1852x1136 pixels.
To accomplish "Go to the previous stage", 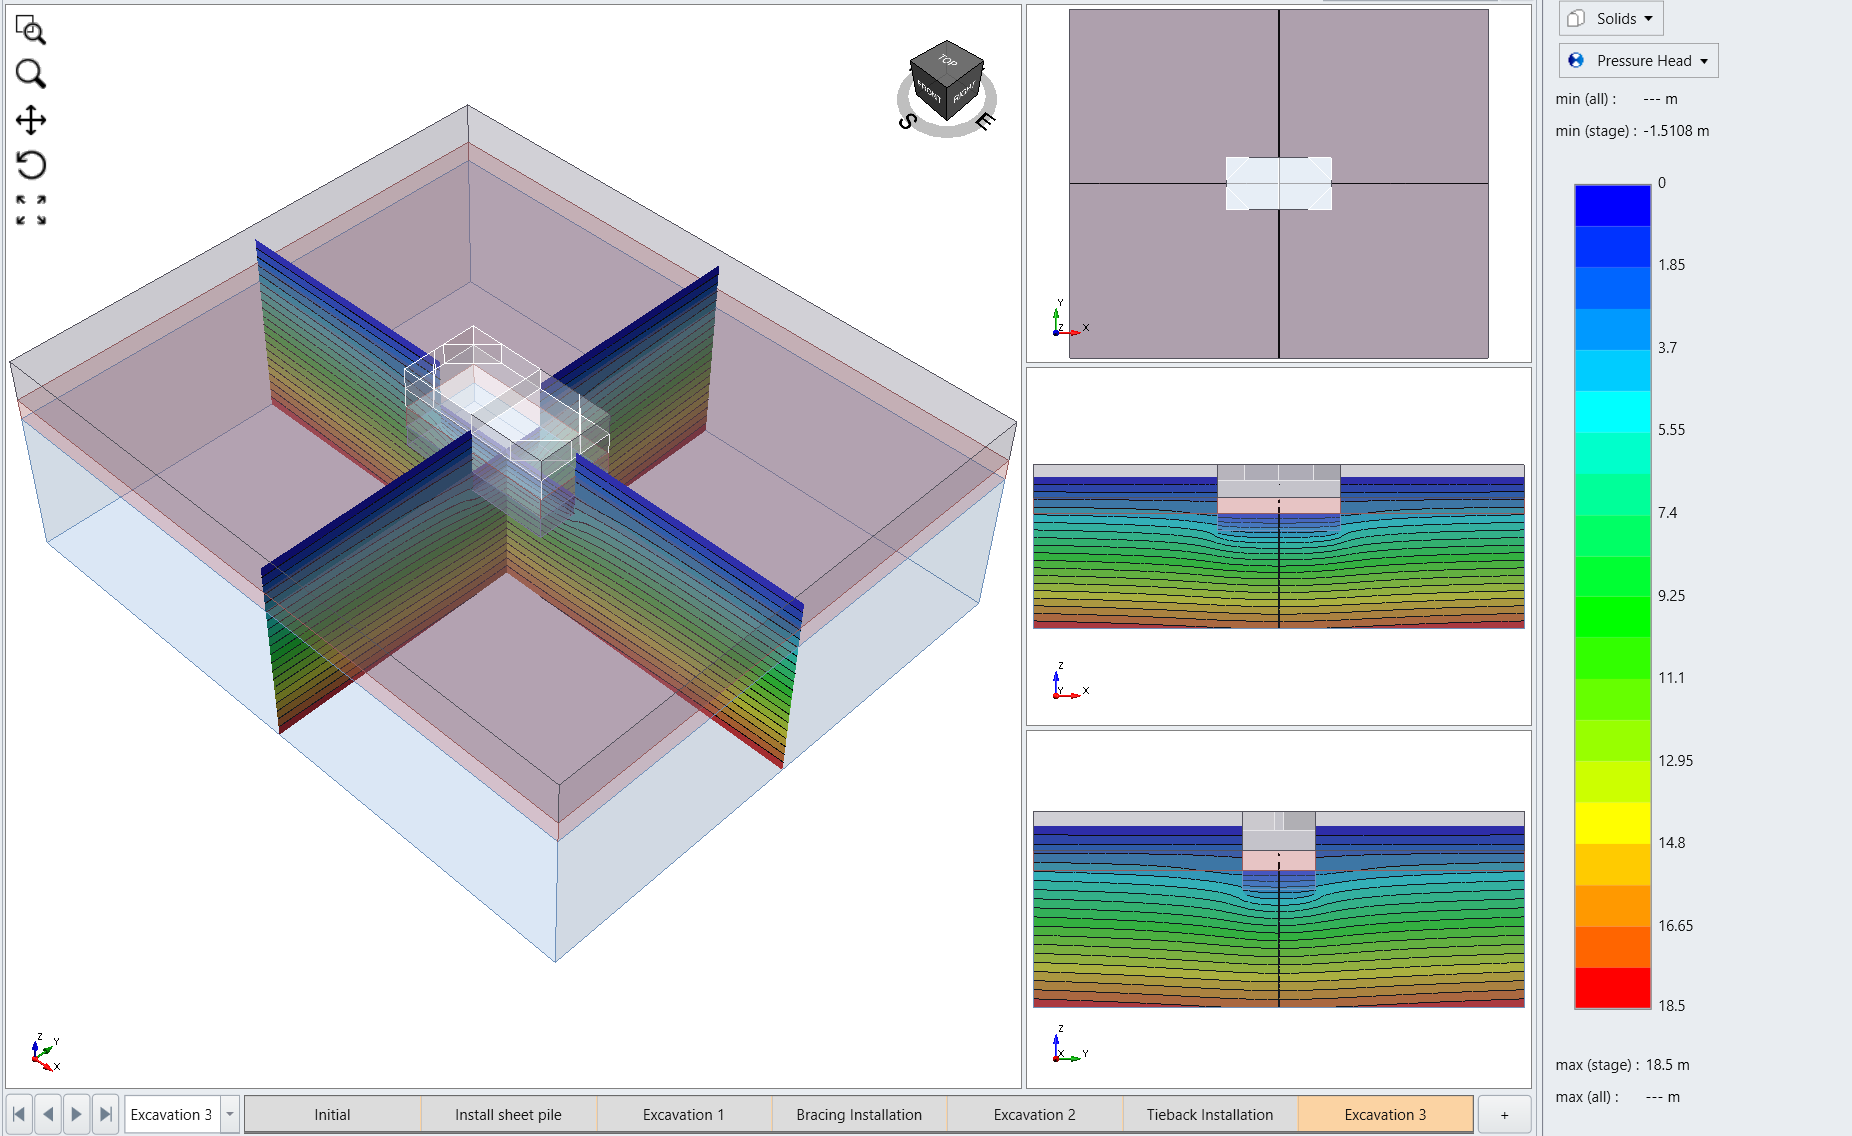I will point(48,1114).
